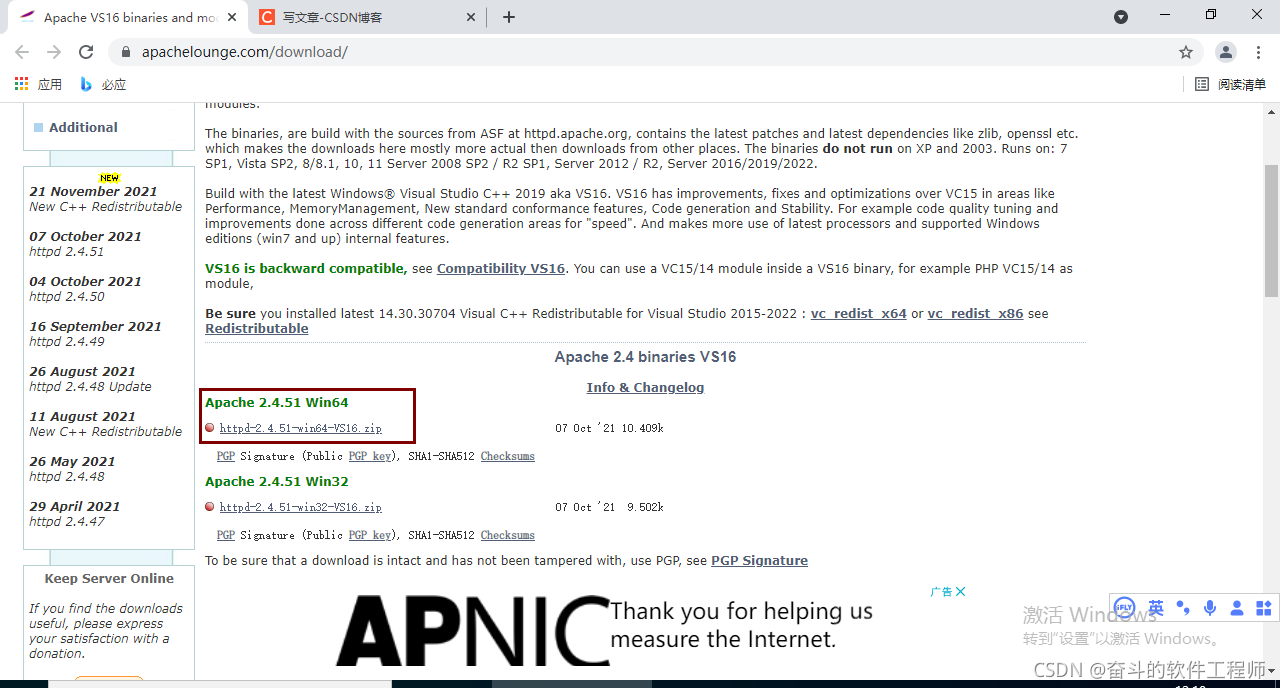View site info via the padlock icon
Viewport: 1280px width, 688px height.
click(x=126, y=52)
